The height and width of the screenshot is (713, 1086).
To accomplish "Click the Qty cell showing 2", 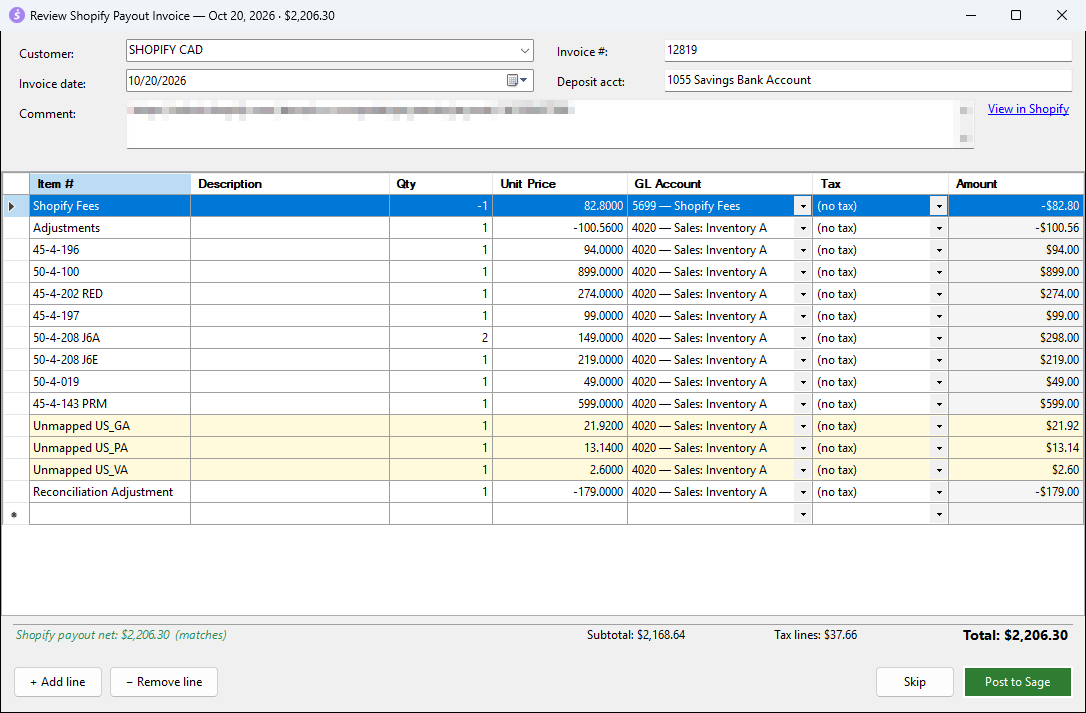I will (440, 337).
